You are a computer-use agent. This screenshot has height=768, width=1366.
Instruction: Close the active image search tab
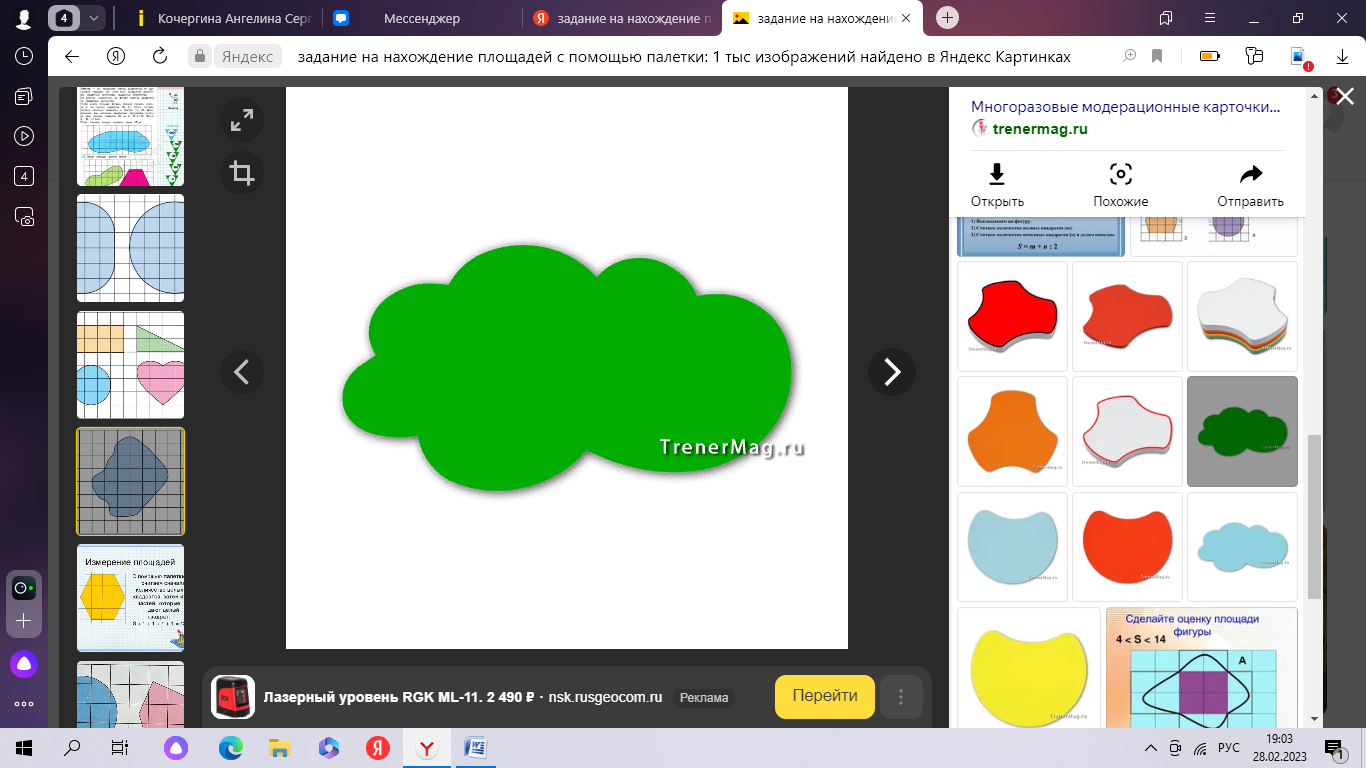pos(908,18)
